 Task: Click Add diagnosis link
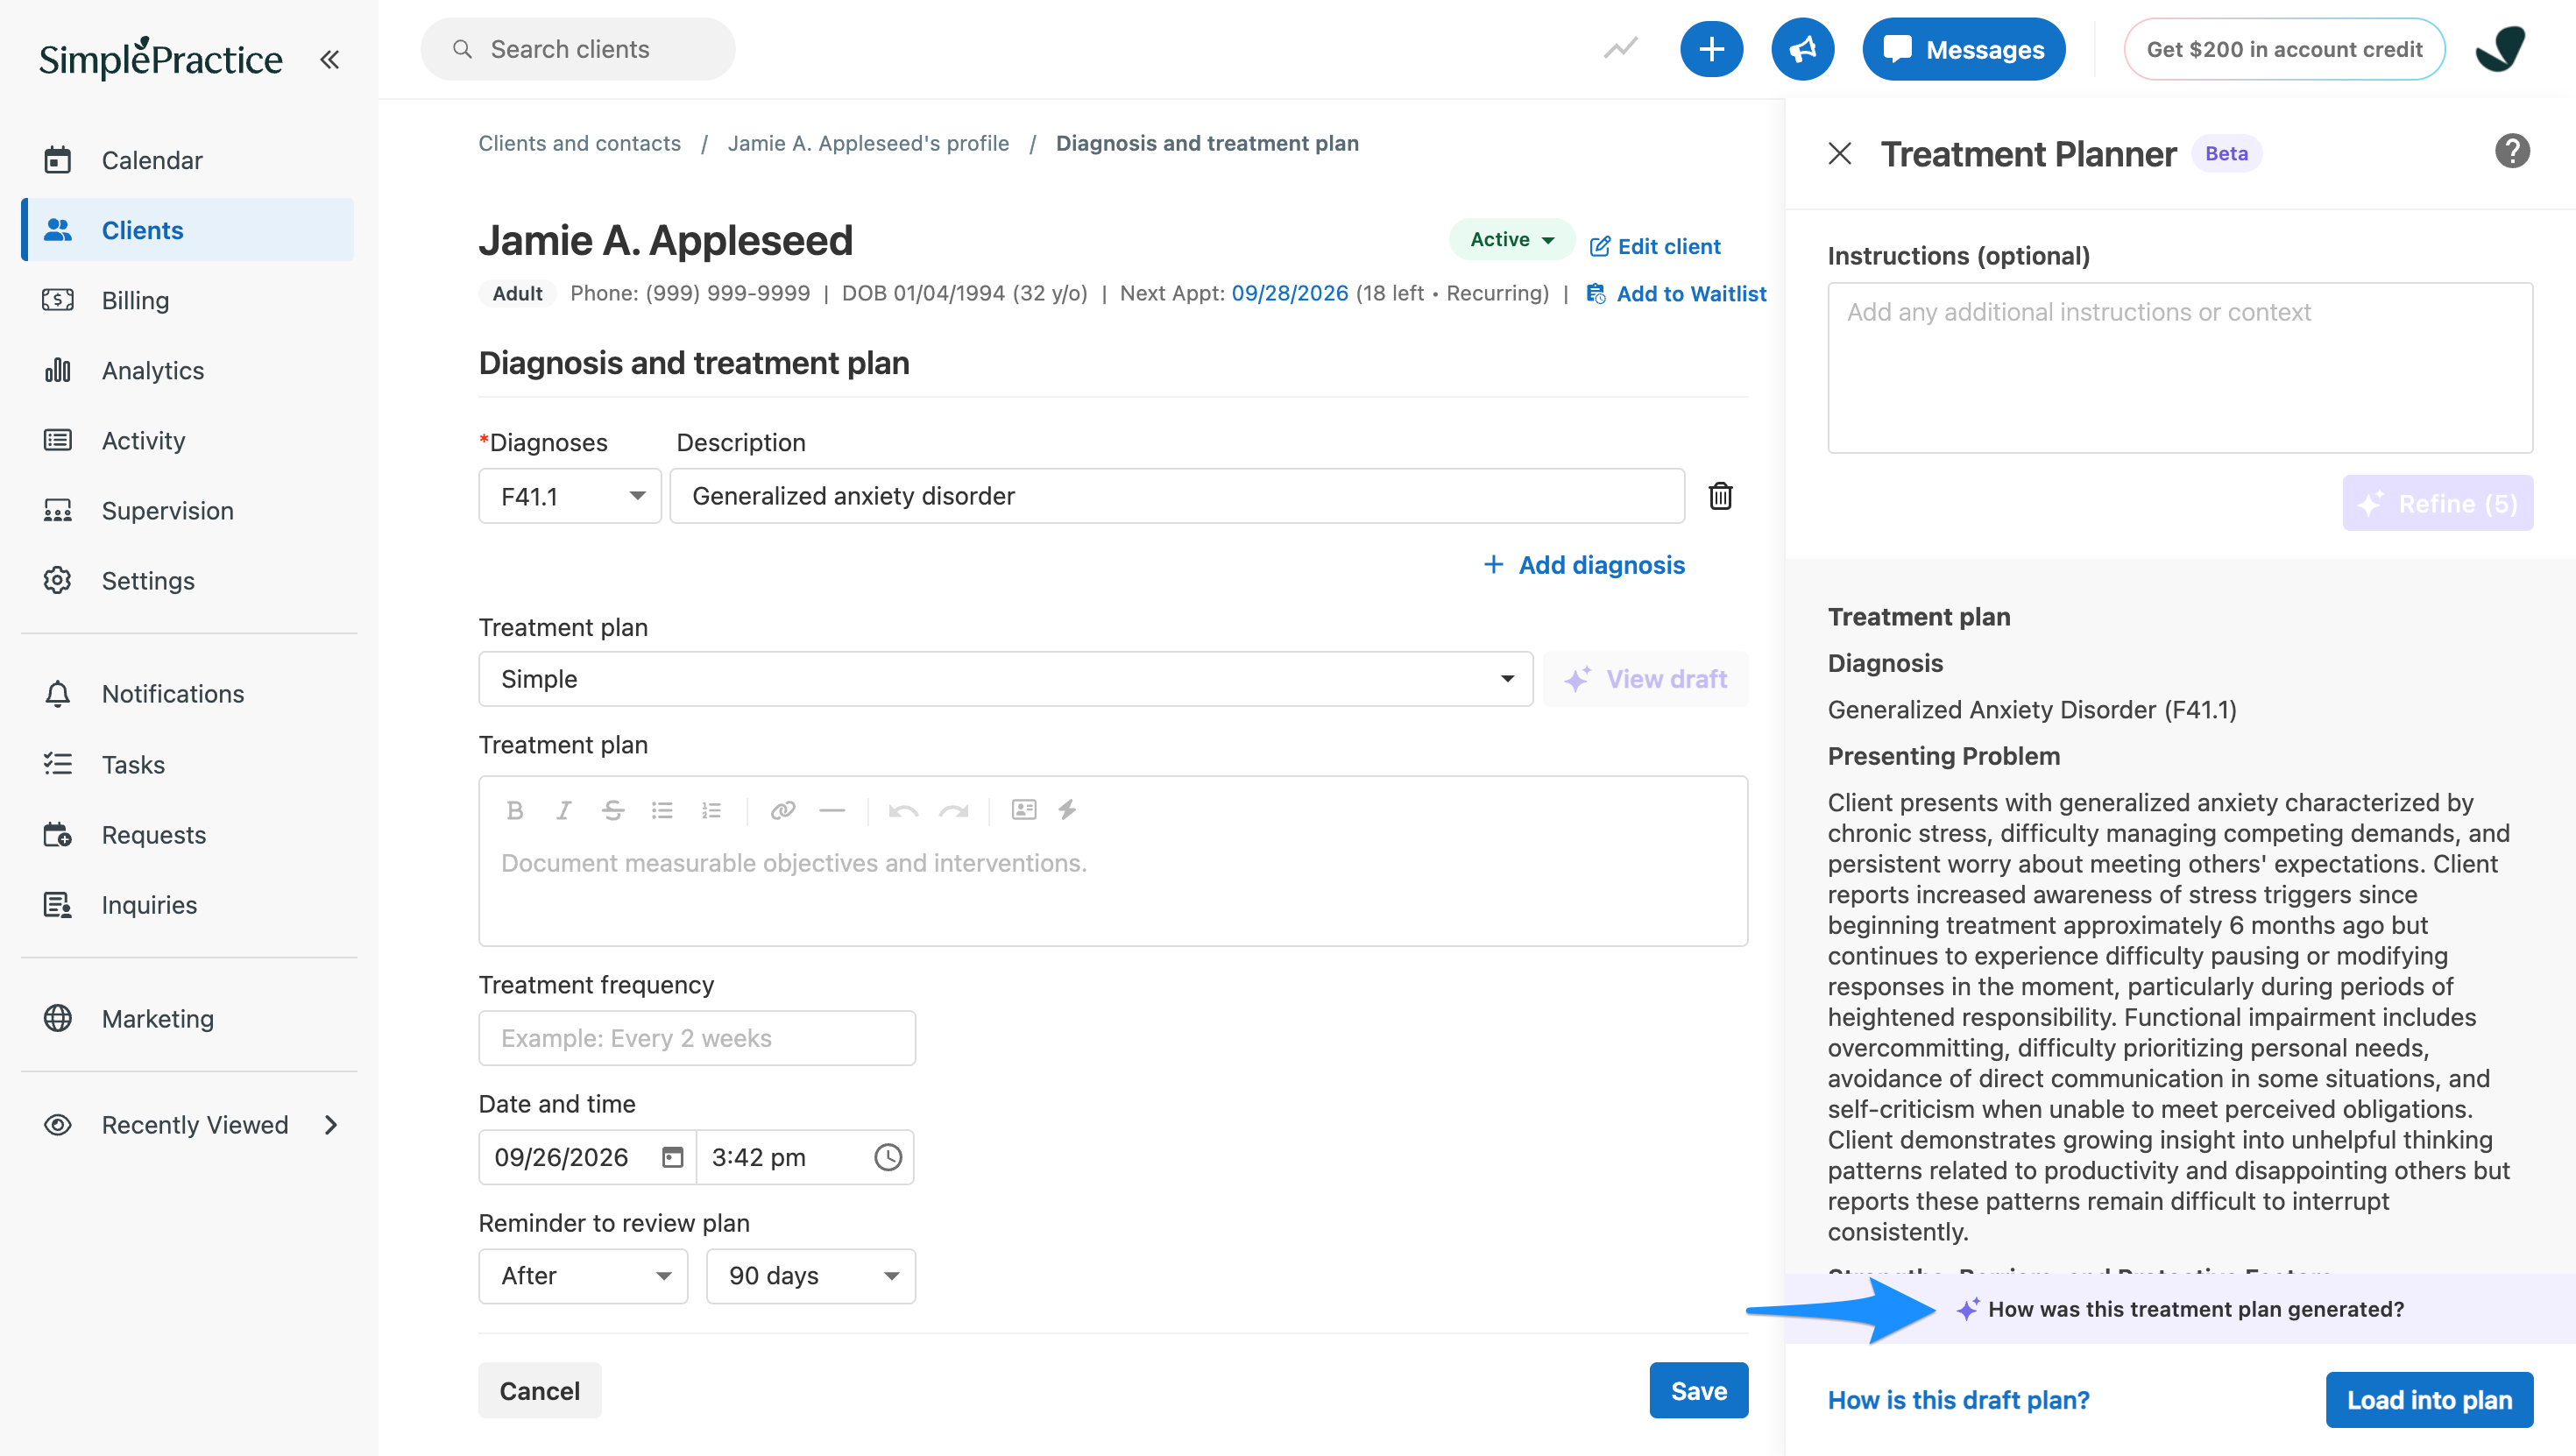point(1584,565)
